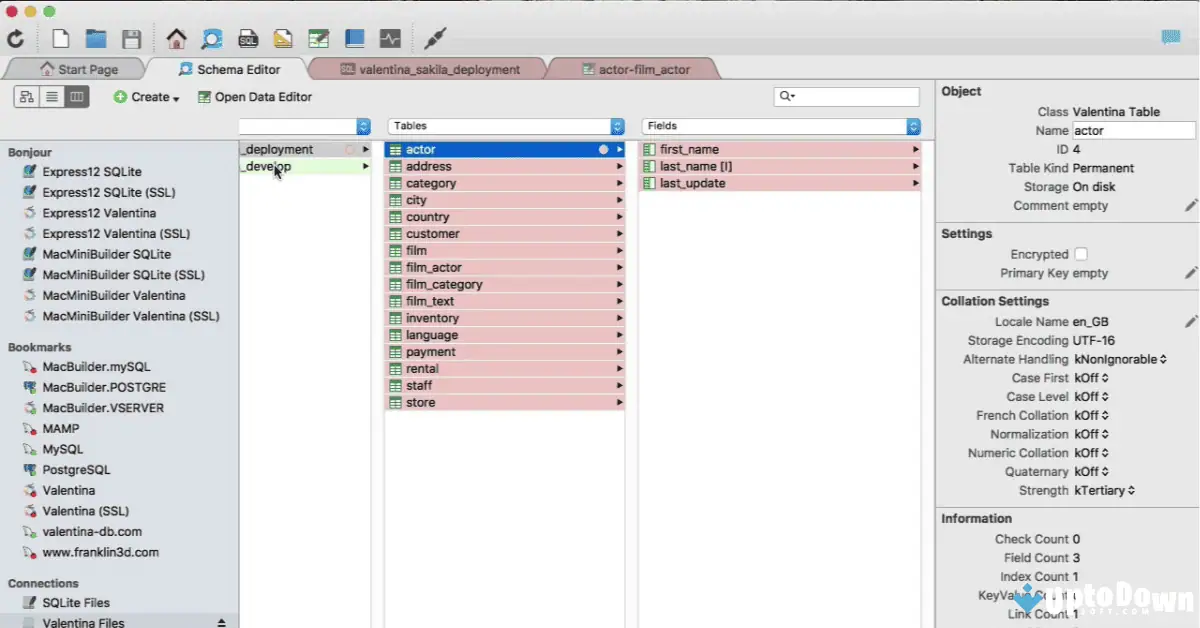This screenshot has width=1200, height=628.
Task: Switch schema view to tree diagram mode
Action: tap(25, 97)
